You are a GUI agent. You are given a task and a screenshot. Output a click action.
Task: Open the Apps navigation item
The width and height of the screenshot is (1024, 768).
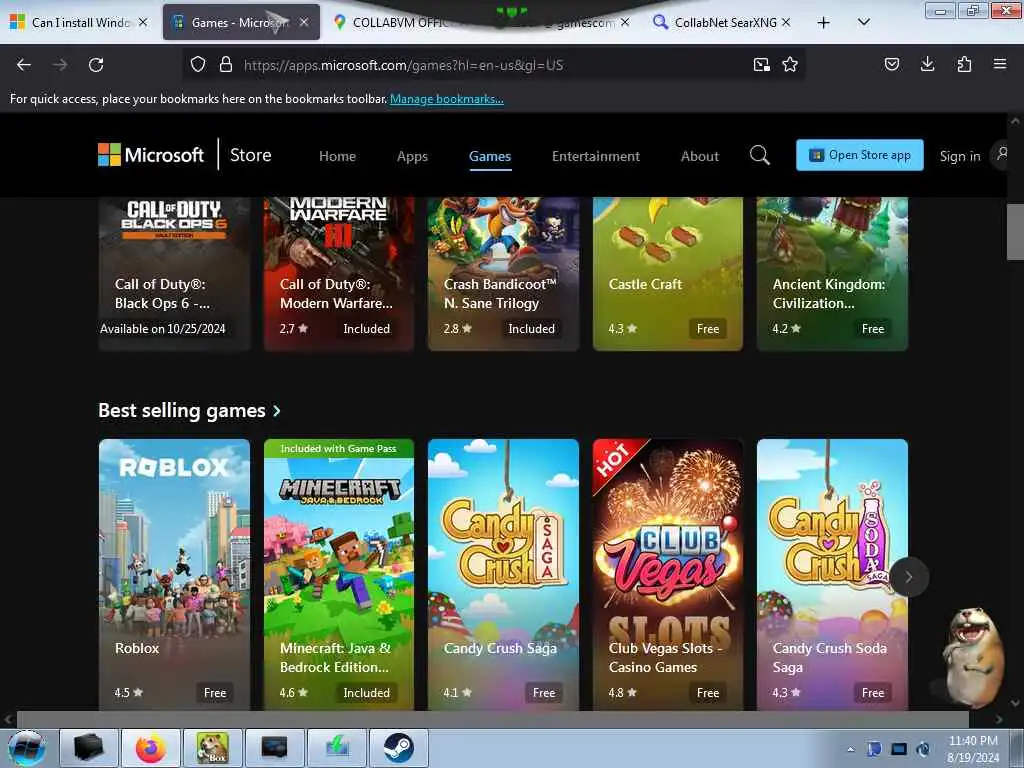click(412, 156)
